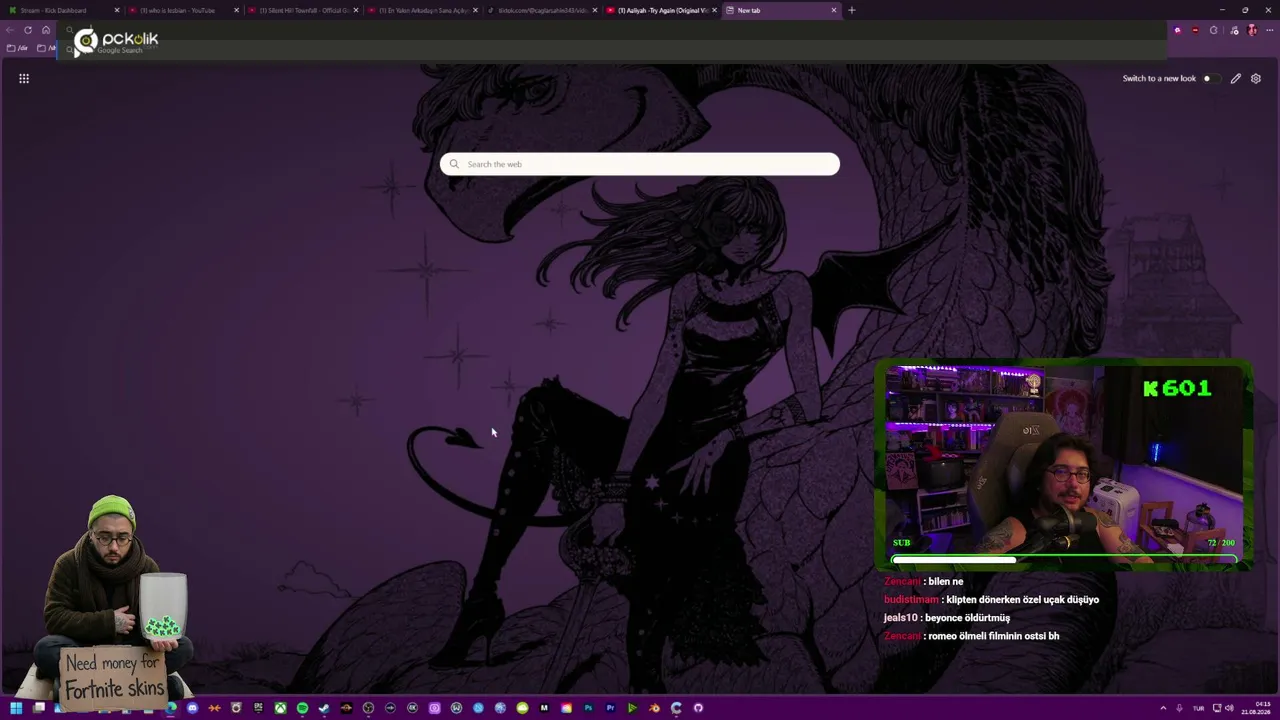This screenshot has height=720, width=1280.
Task: Click the streamer webcam overlay
Action: pyautogui.click(x=1064, y=465)
